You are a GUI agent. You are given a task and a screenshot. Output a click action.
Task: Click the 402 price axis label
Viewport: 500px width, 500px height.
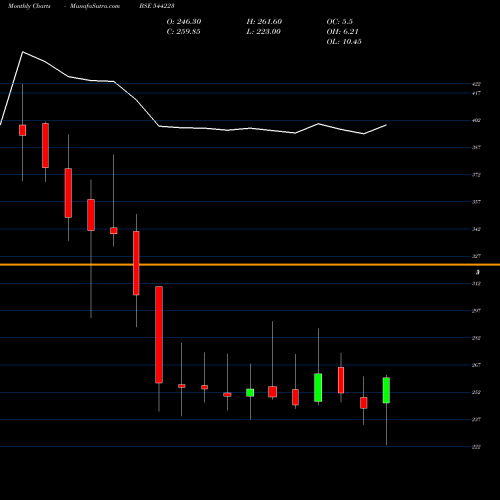pos(476,120)
